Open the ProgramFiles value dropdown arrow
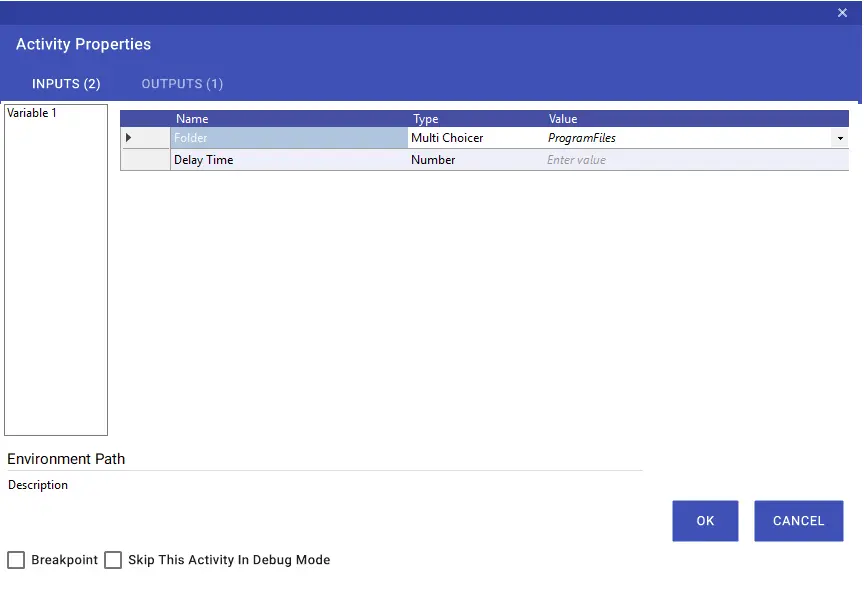864x616 pixels. (x=840, y=138)
